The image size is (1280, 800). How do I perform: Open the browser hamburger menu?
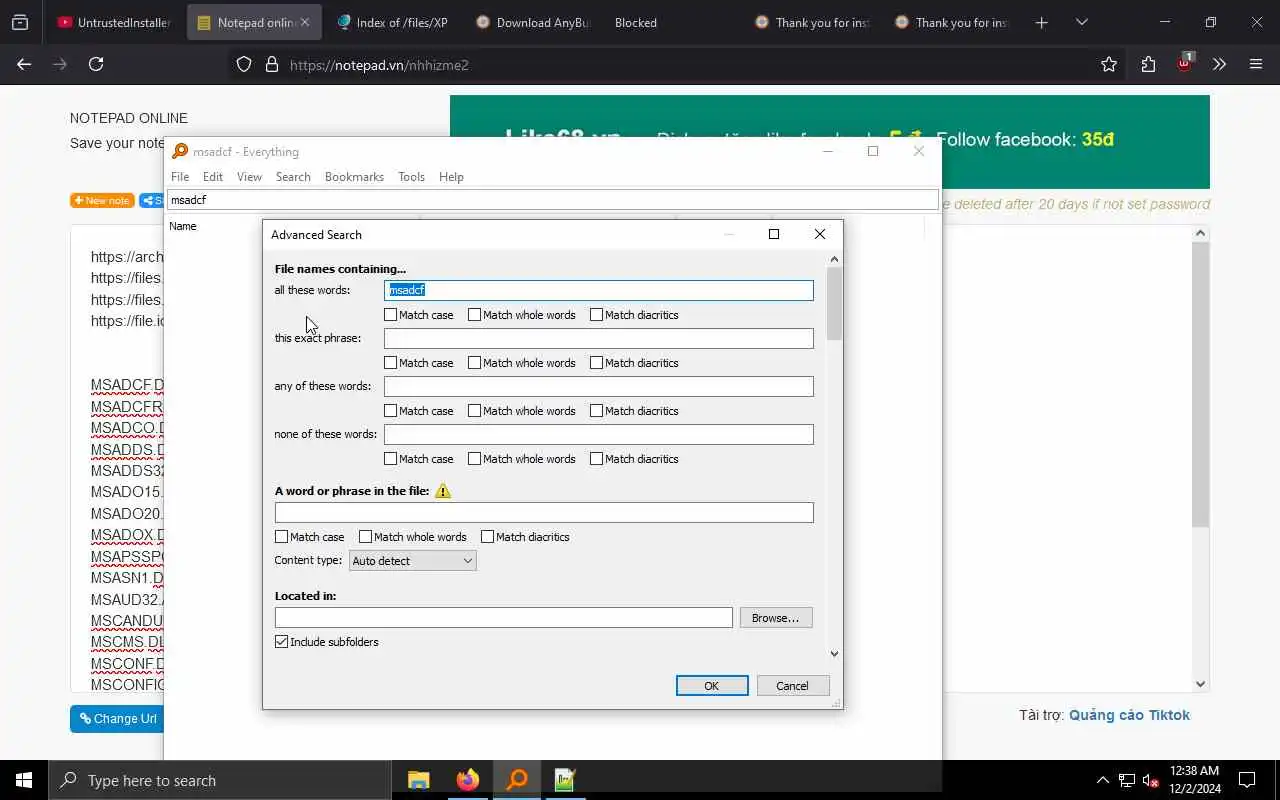point(1256,64)
